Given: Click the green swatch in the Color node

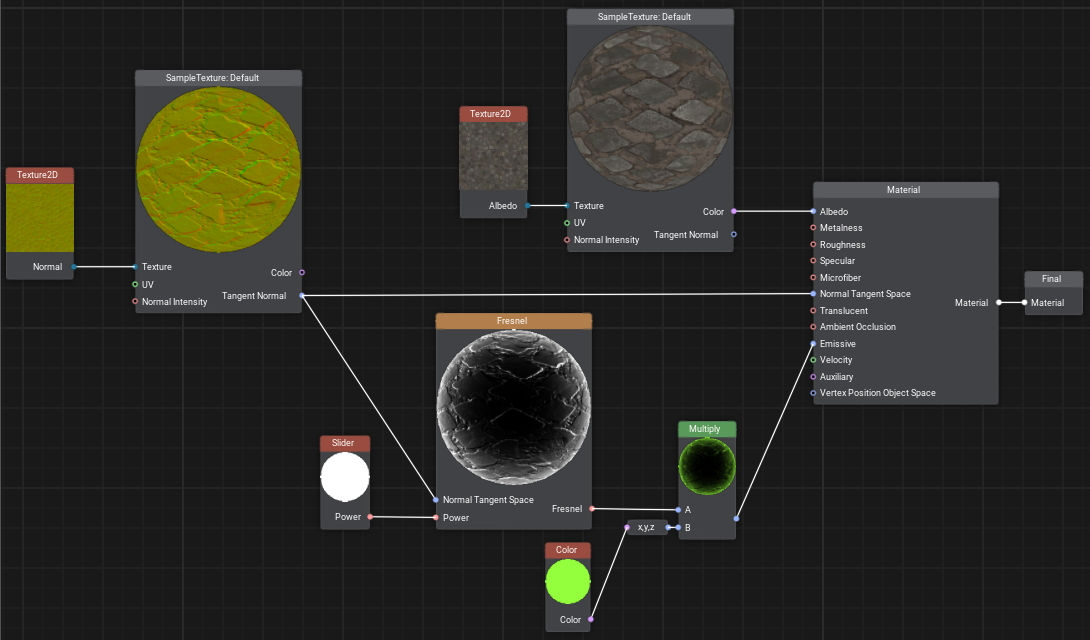Looking at the screenshot, I should pos(568,582).
